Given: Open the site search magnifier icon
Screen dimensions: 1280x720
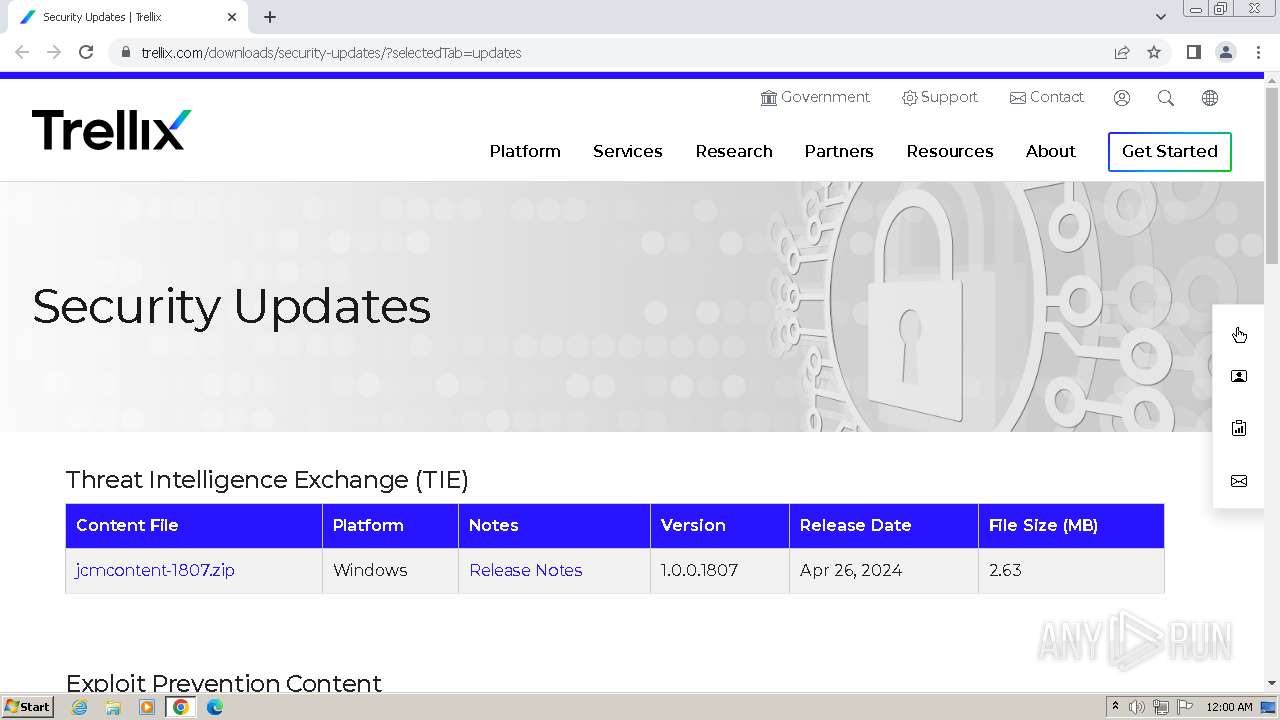Looking at the screenshot, I should click(1166, 98).
